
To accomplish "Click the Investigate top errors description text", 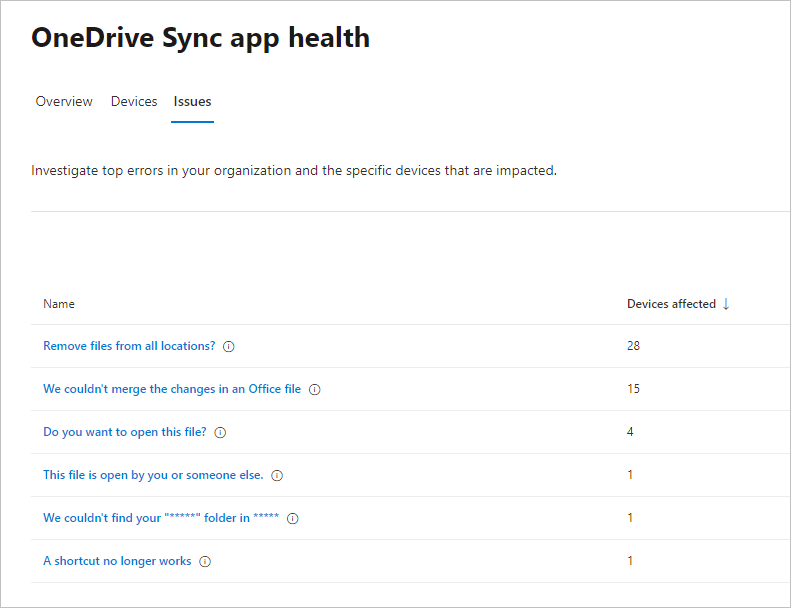I will pos(294,171).
